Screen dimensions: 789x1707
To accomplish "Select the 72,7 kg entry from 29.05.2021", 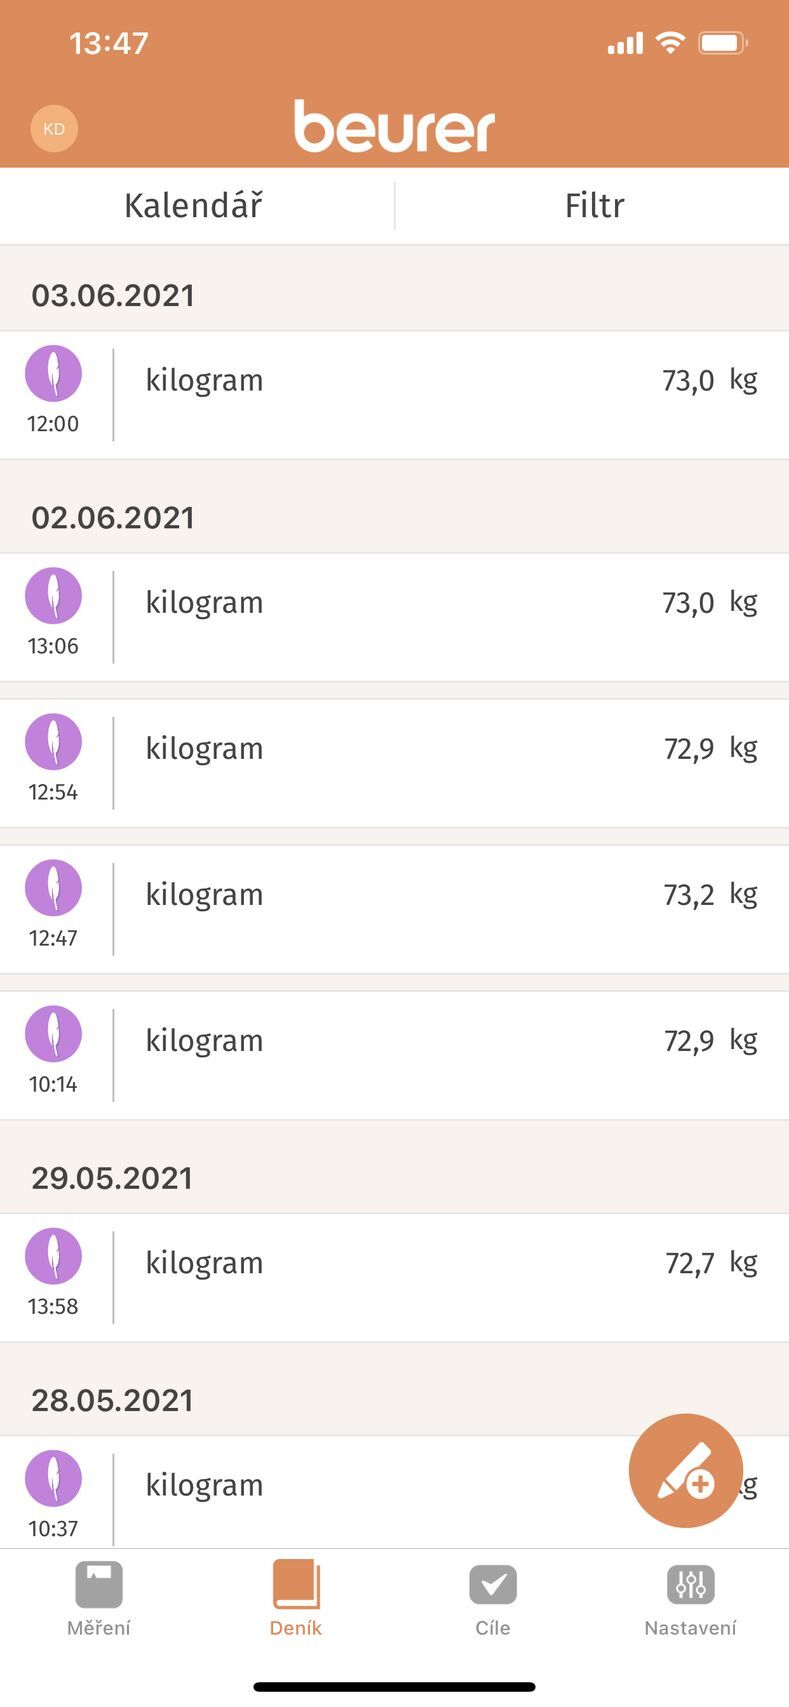I will coord(394,1278).
